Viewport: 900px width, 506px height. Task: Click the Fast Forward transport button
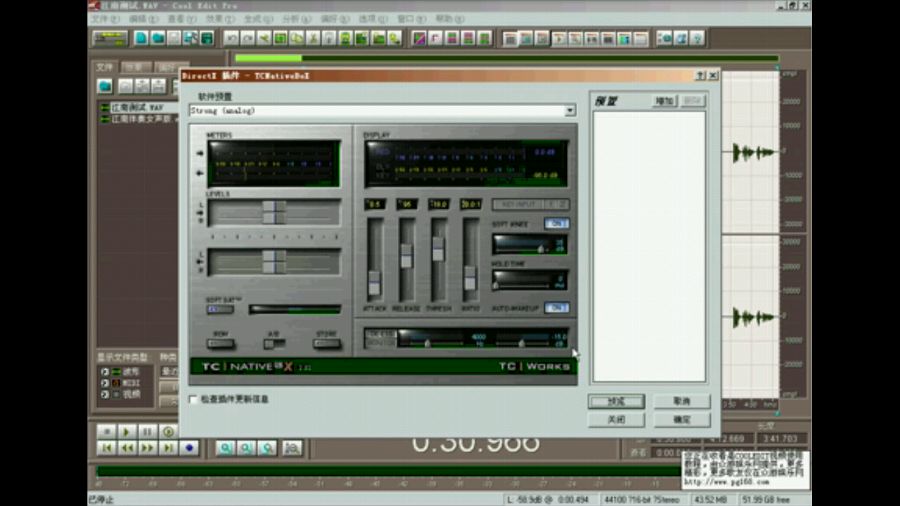(148, 447)
